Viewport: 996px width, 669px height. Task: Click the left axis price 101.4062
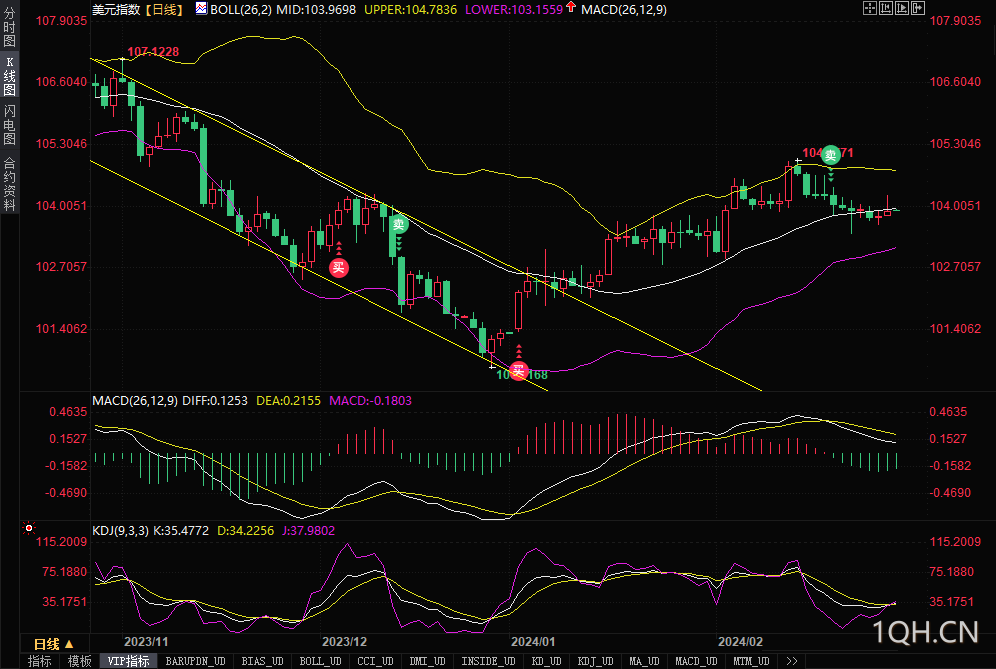[61, 328]
